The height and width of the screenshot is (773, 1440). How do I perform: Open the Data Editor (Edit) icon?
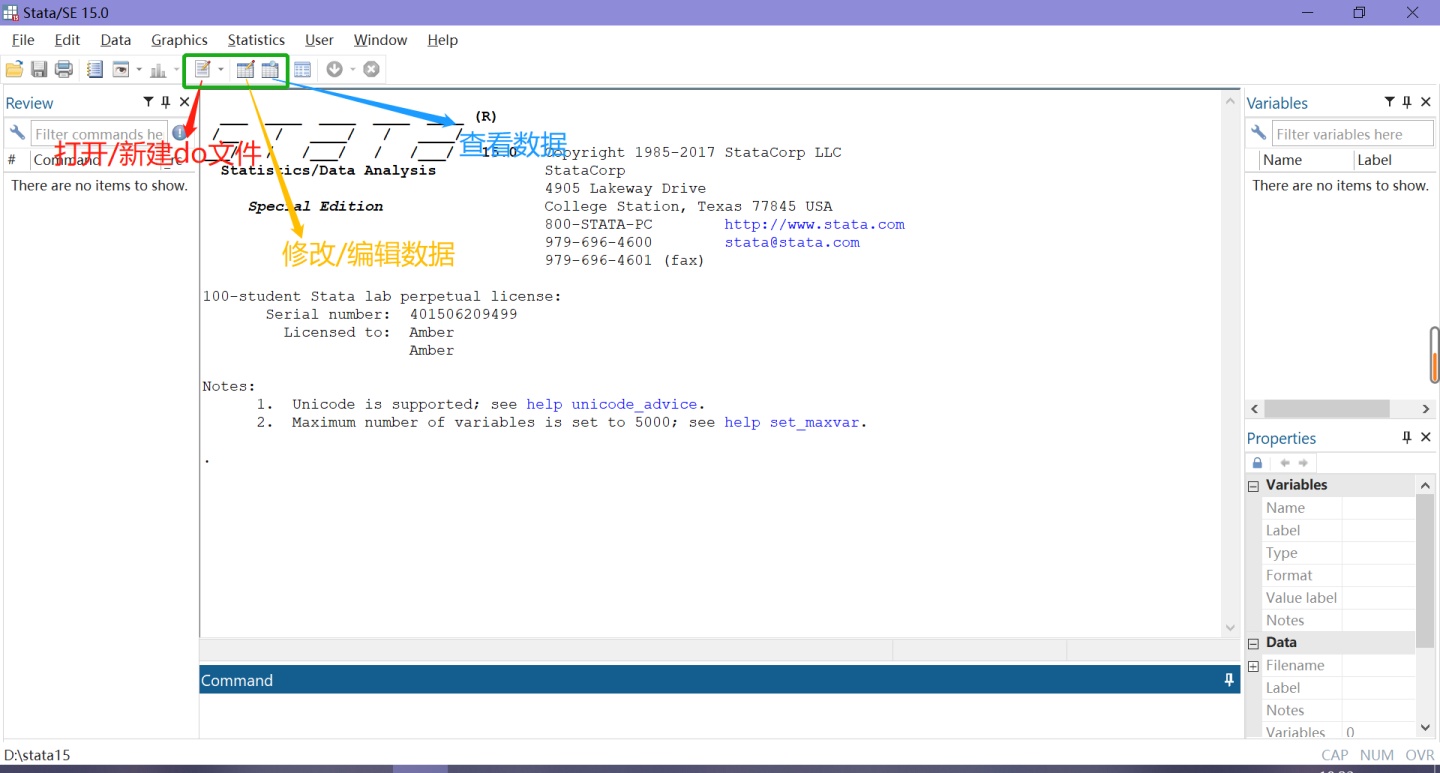click(245, 69)
